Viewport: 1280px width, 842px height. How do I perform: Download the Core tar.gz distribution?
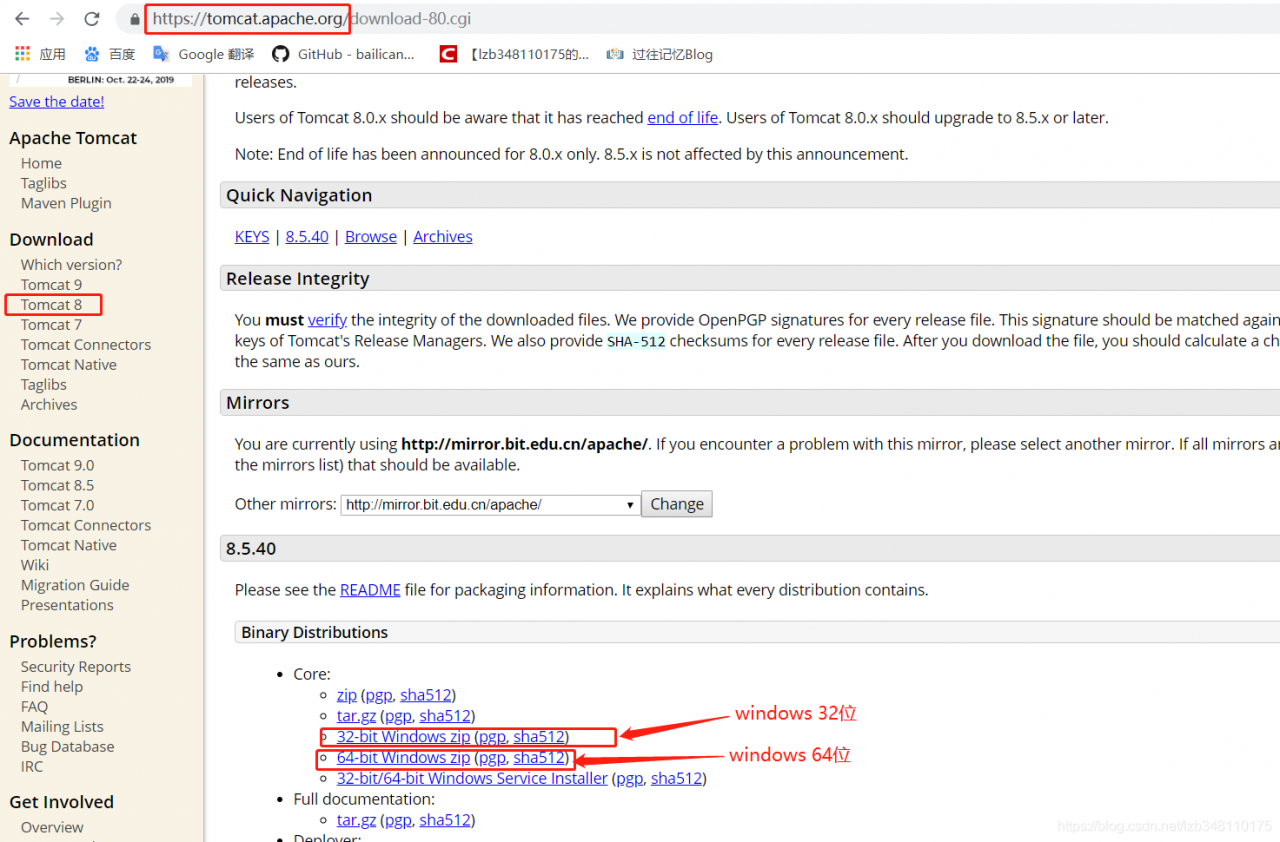pos(356,715)
